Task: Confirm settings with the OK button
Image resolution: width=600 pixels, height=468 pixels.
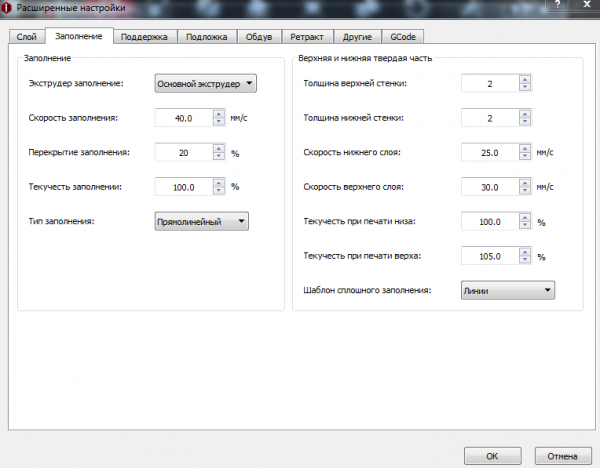Action: tap(492, 456)
